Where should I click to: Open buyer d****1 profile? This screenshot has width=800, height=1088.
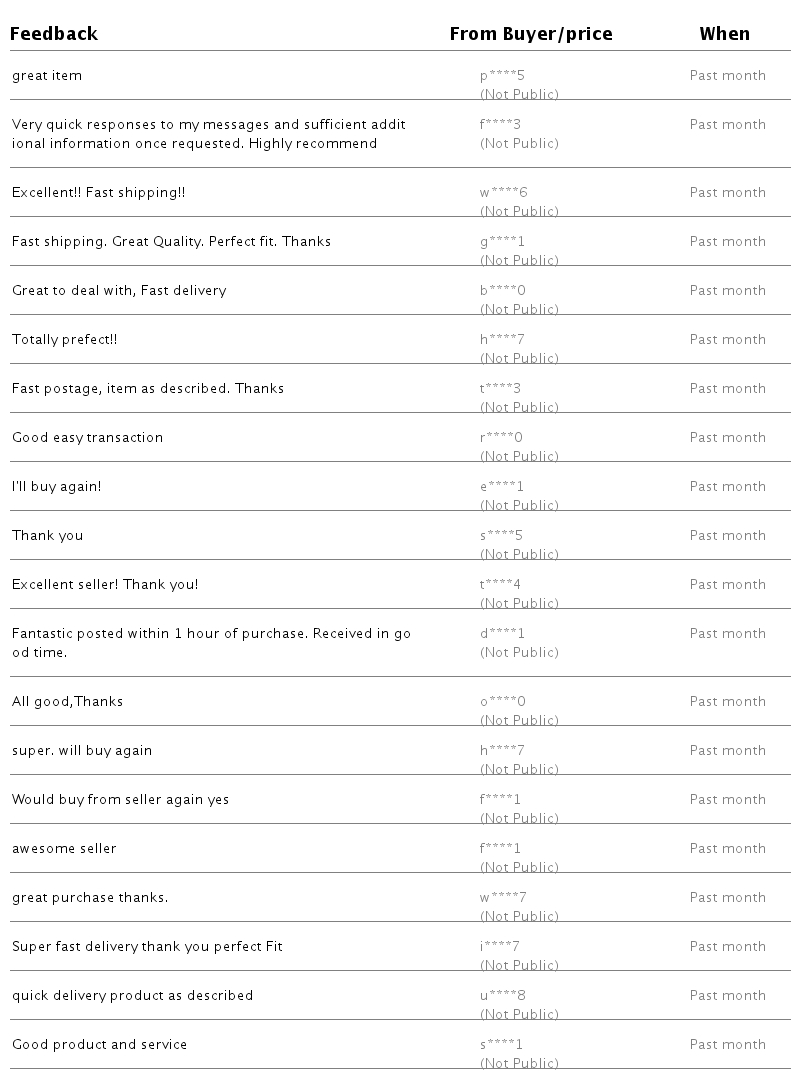click(502, 634)
